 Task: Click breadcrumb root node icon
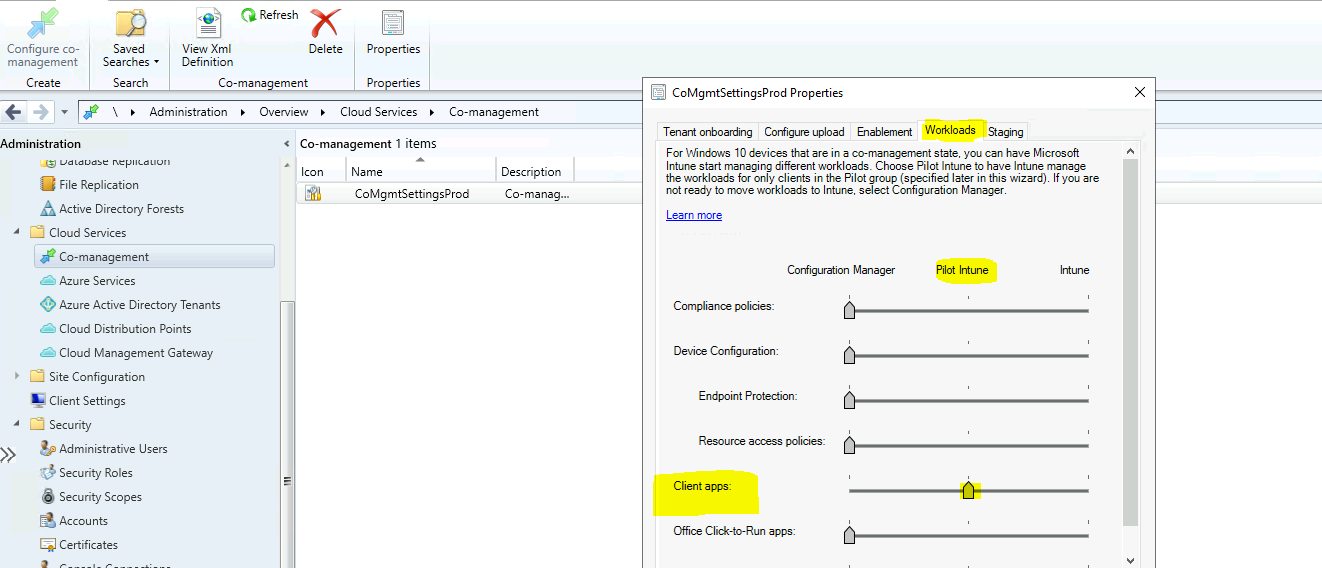click(91, 112)
